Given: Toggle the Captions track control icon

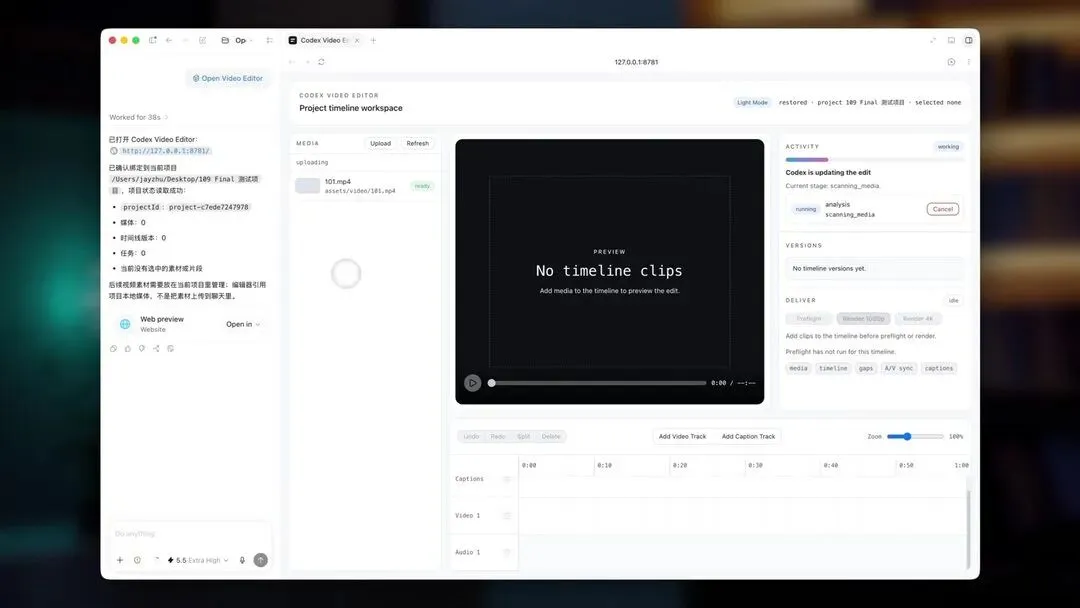Looking at the screenshot, I should point(507,479).
